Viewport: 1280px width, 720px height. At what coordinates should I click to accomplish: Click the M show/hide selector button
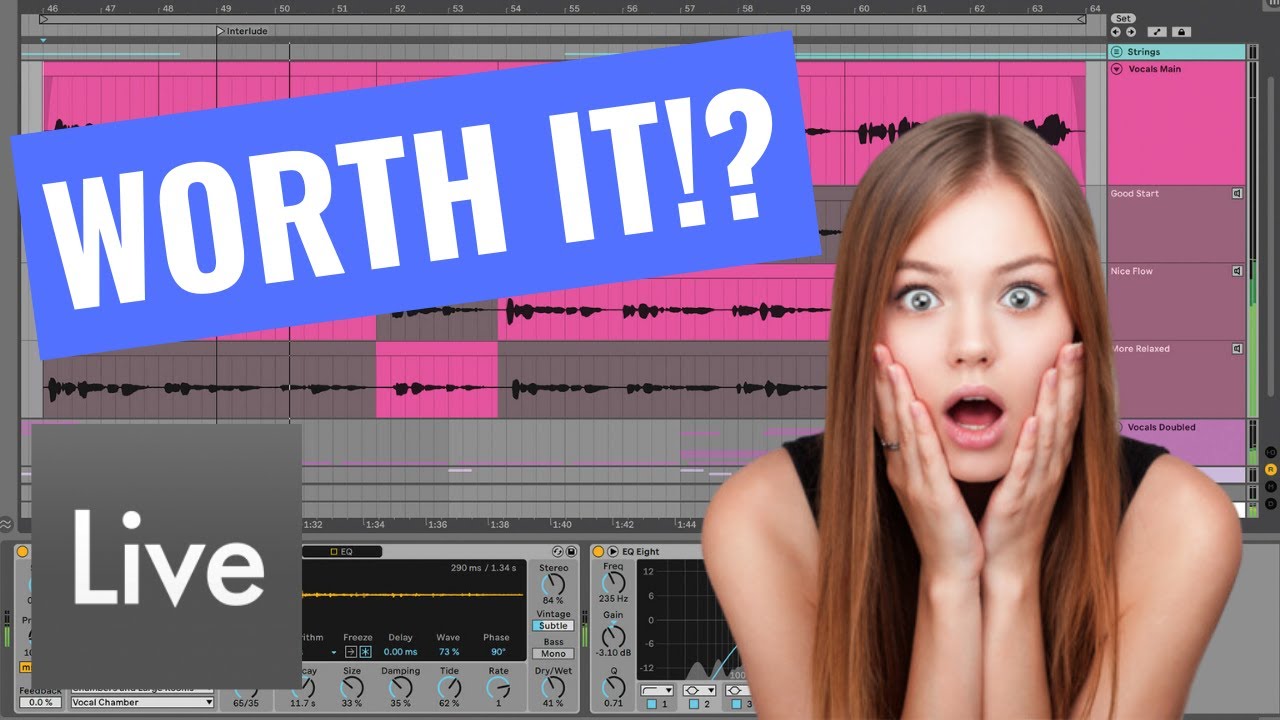[x=1271, y=486]
